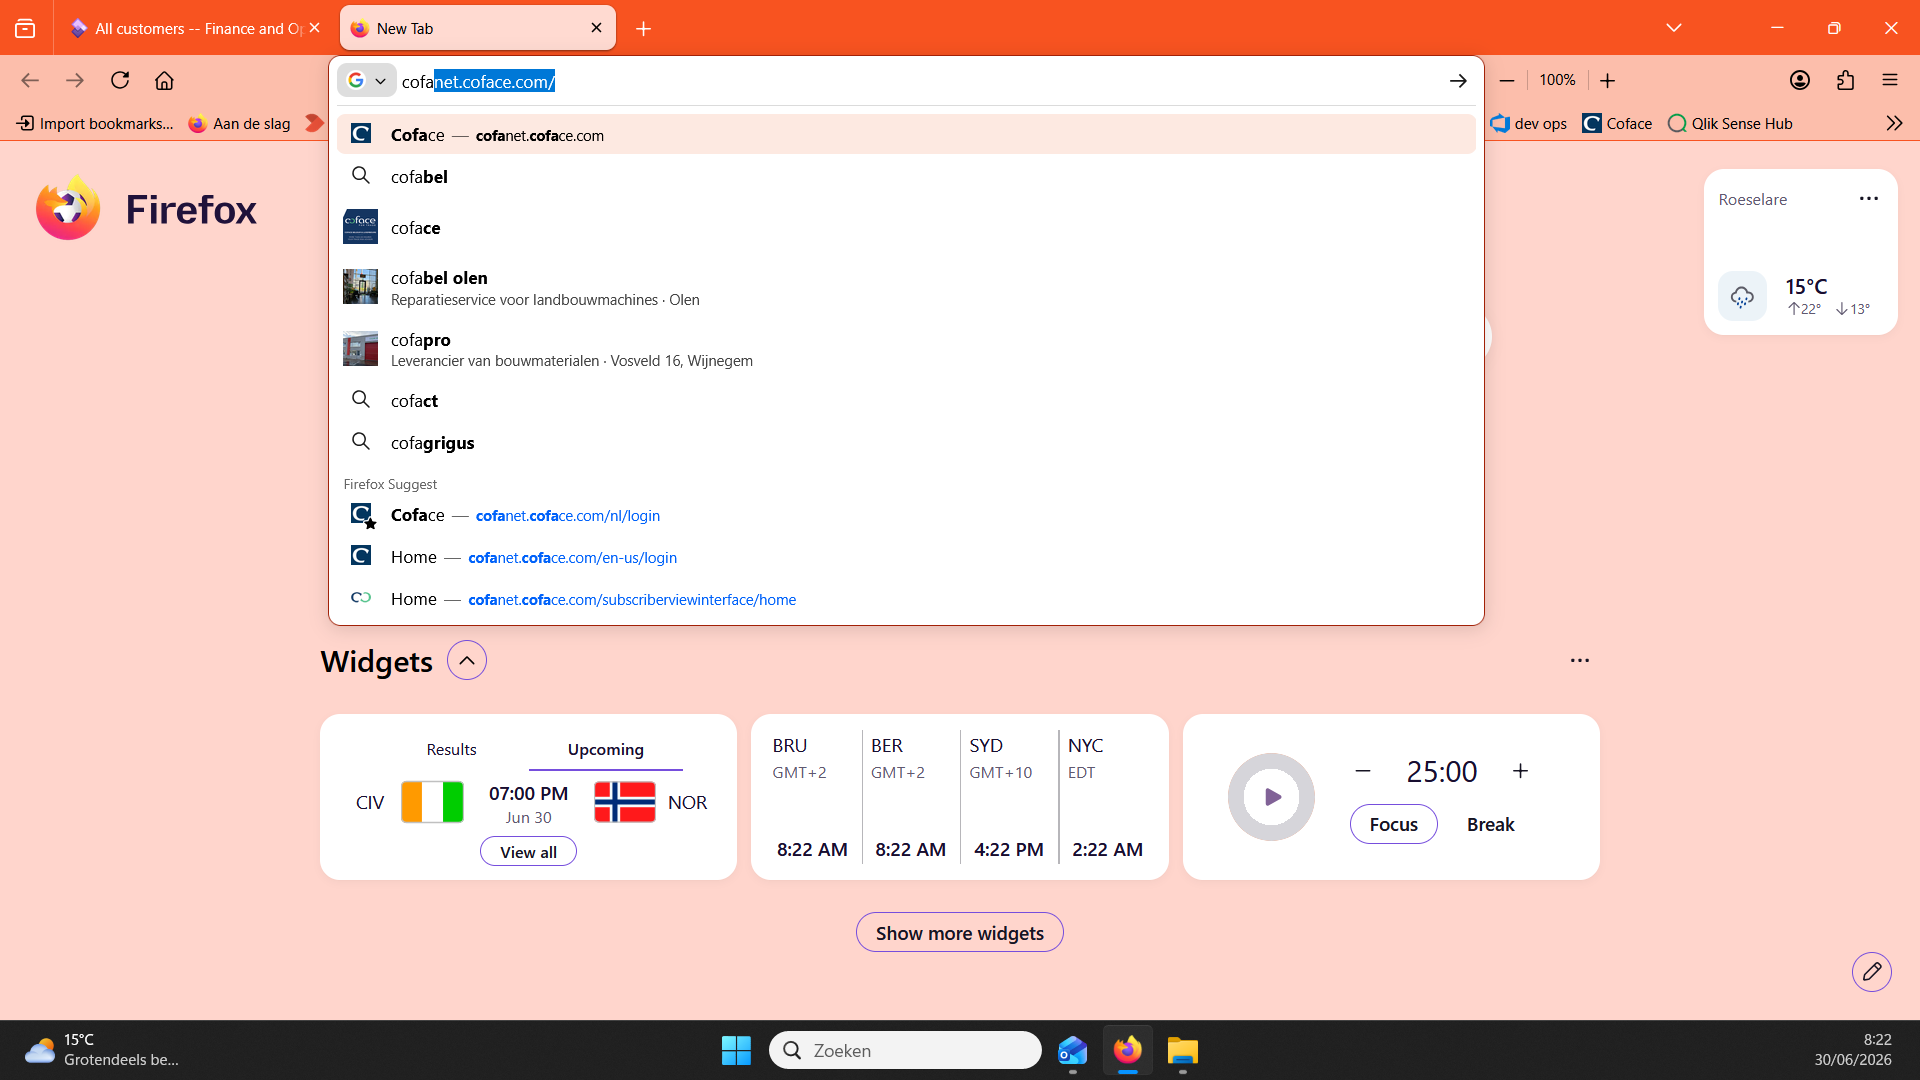Reload the page with the refresh icon

[x=120, y=80]
